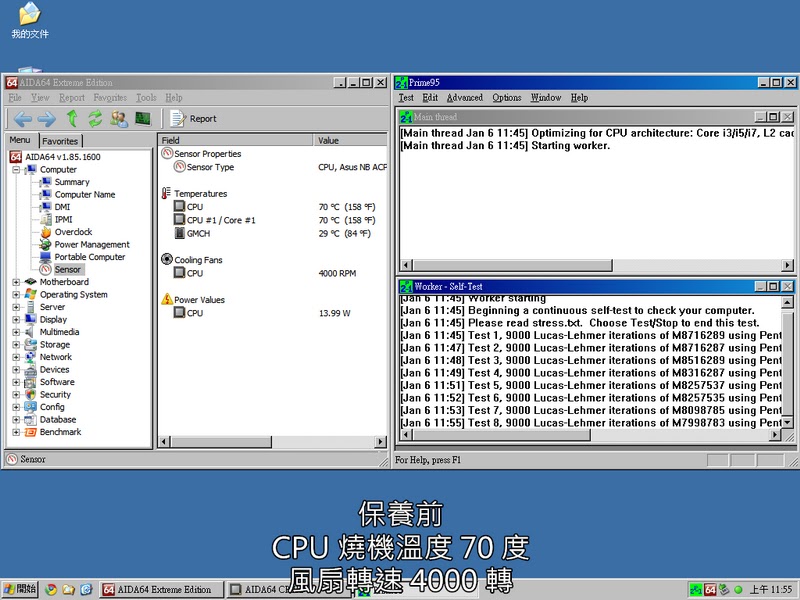Click the Power Values warning icon
This screenshot has width=800, height=600.
167,299
